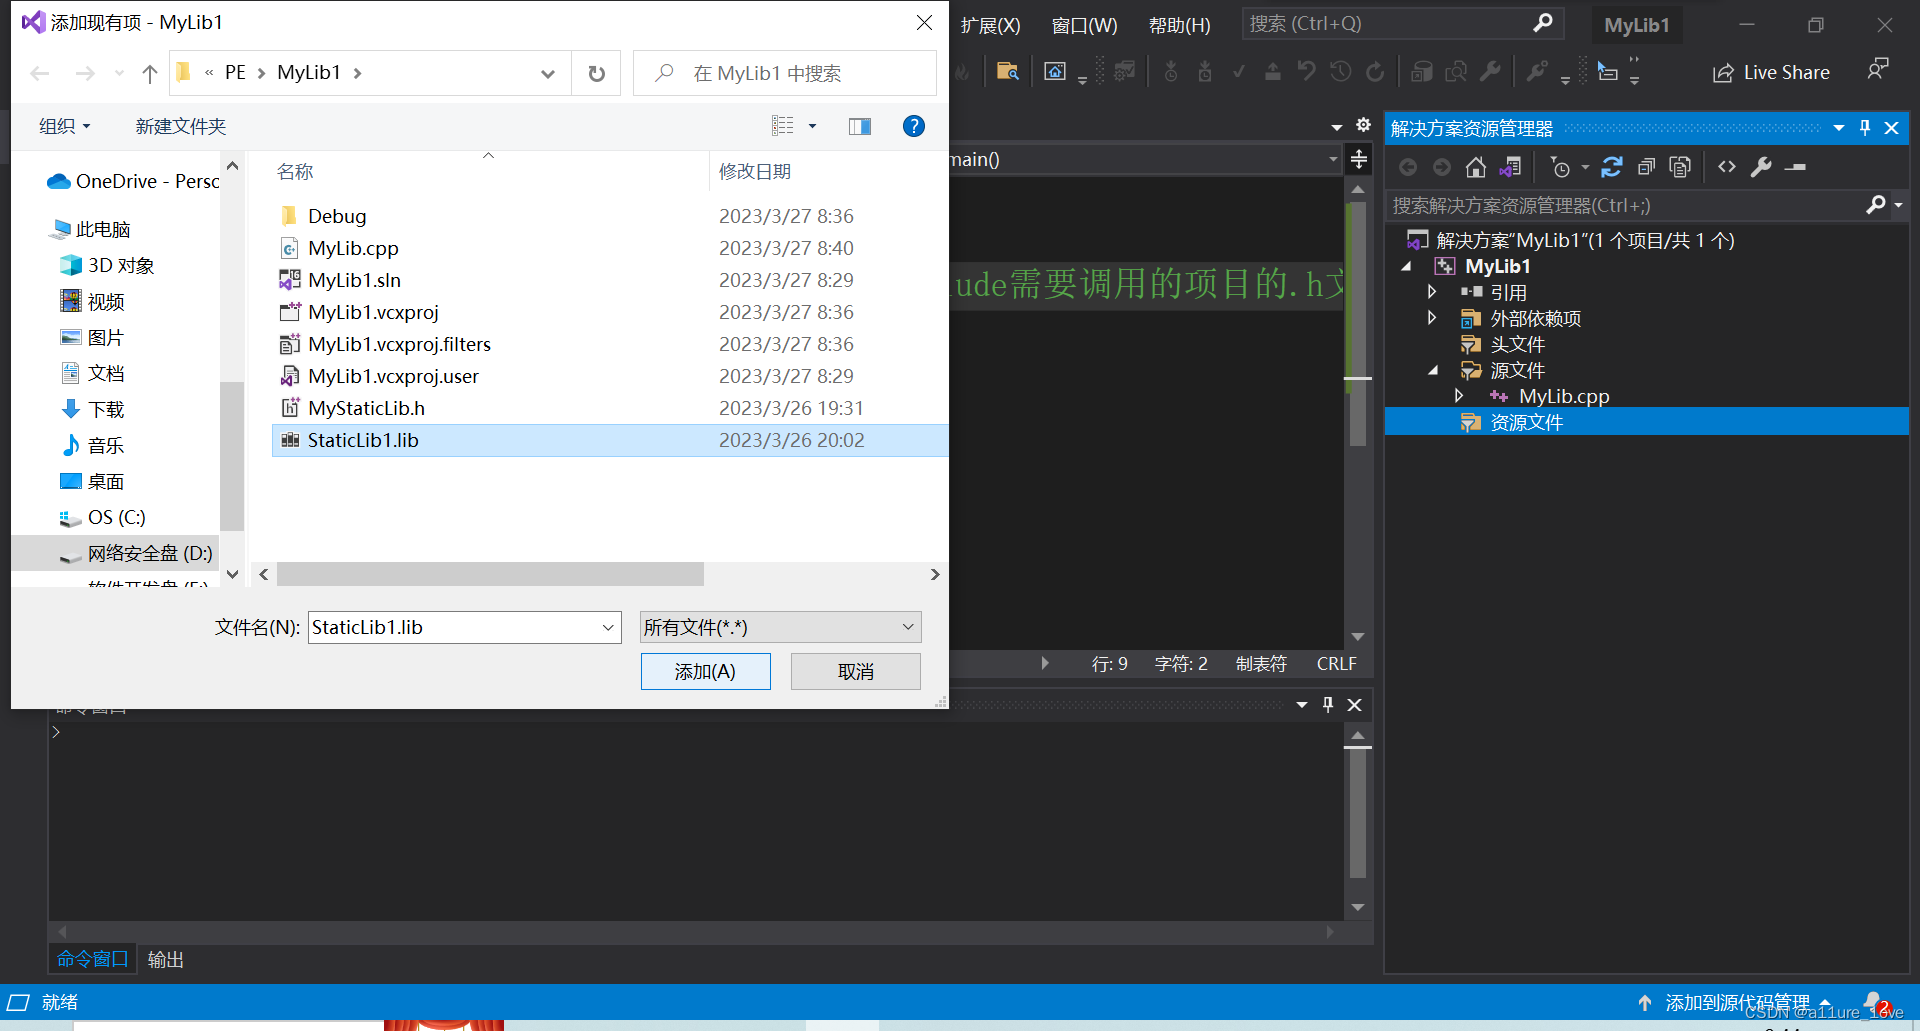Click 添加到源代码管理 in status bar
1920x1031 pixels.
click(1737, 1002)
